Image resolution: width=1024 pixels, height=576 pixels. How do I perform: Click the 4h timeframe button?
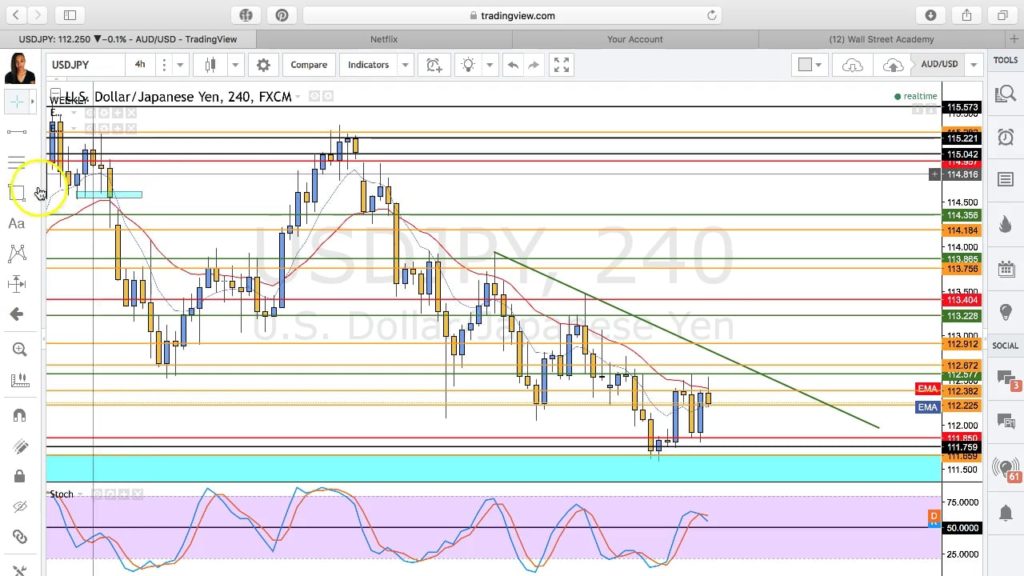click(140, 65)
